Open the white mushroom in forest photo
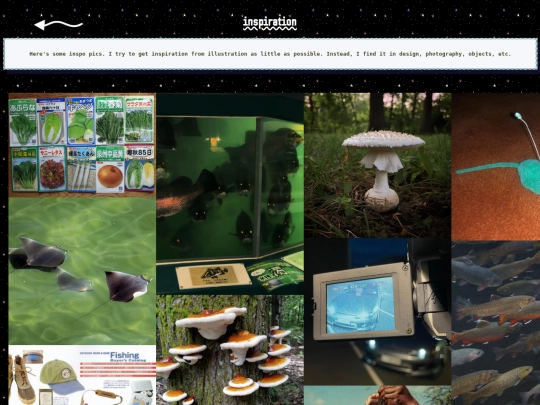540x405 pixels. click(377, 165)
